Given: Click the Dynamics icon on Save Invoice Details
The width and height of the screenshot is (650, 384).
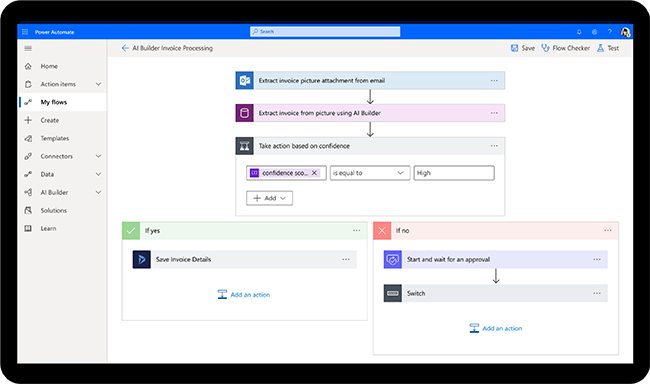Looking at the screenshot, I should pos(142,260).
